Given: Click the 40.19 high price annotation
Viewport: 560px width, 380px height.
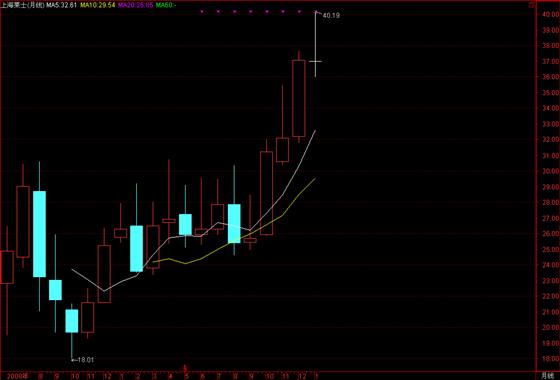Looking at the screenshot, I should tap(331, 15).
